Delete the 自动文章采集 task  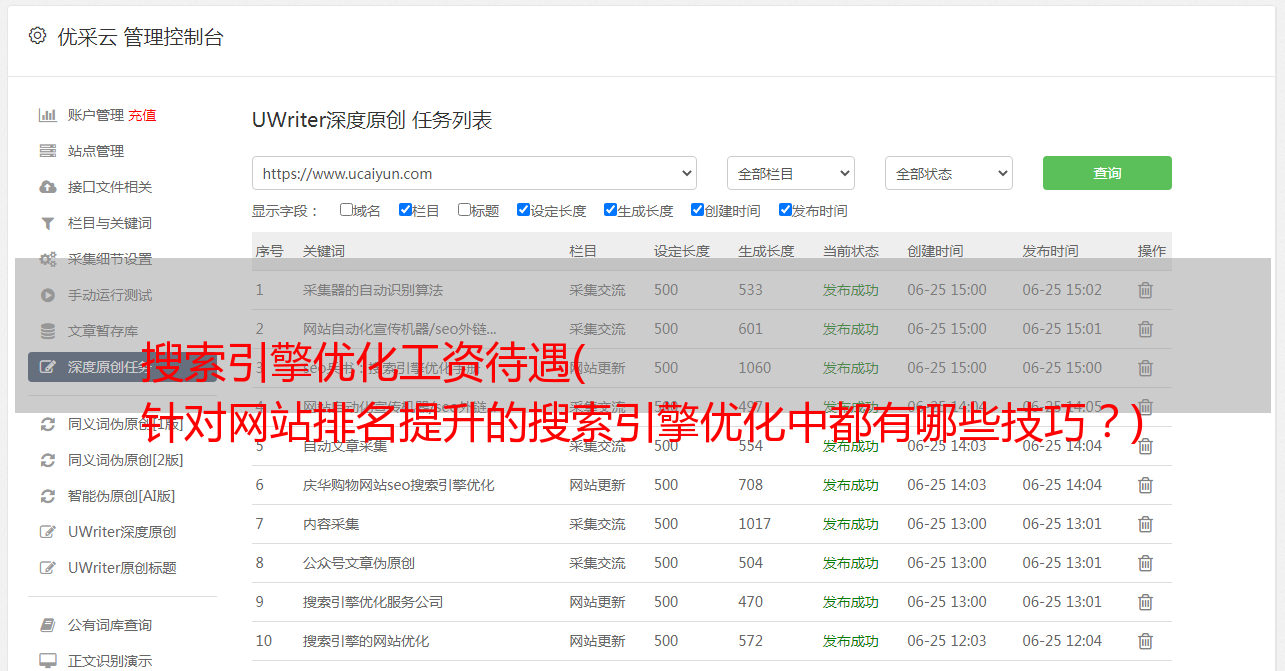click(1146, 446)
